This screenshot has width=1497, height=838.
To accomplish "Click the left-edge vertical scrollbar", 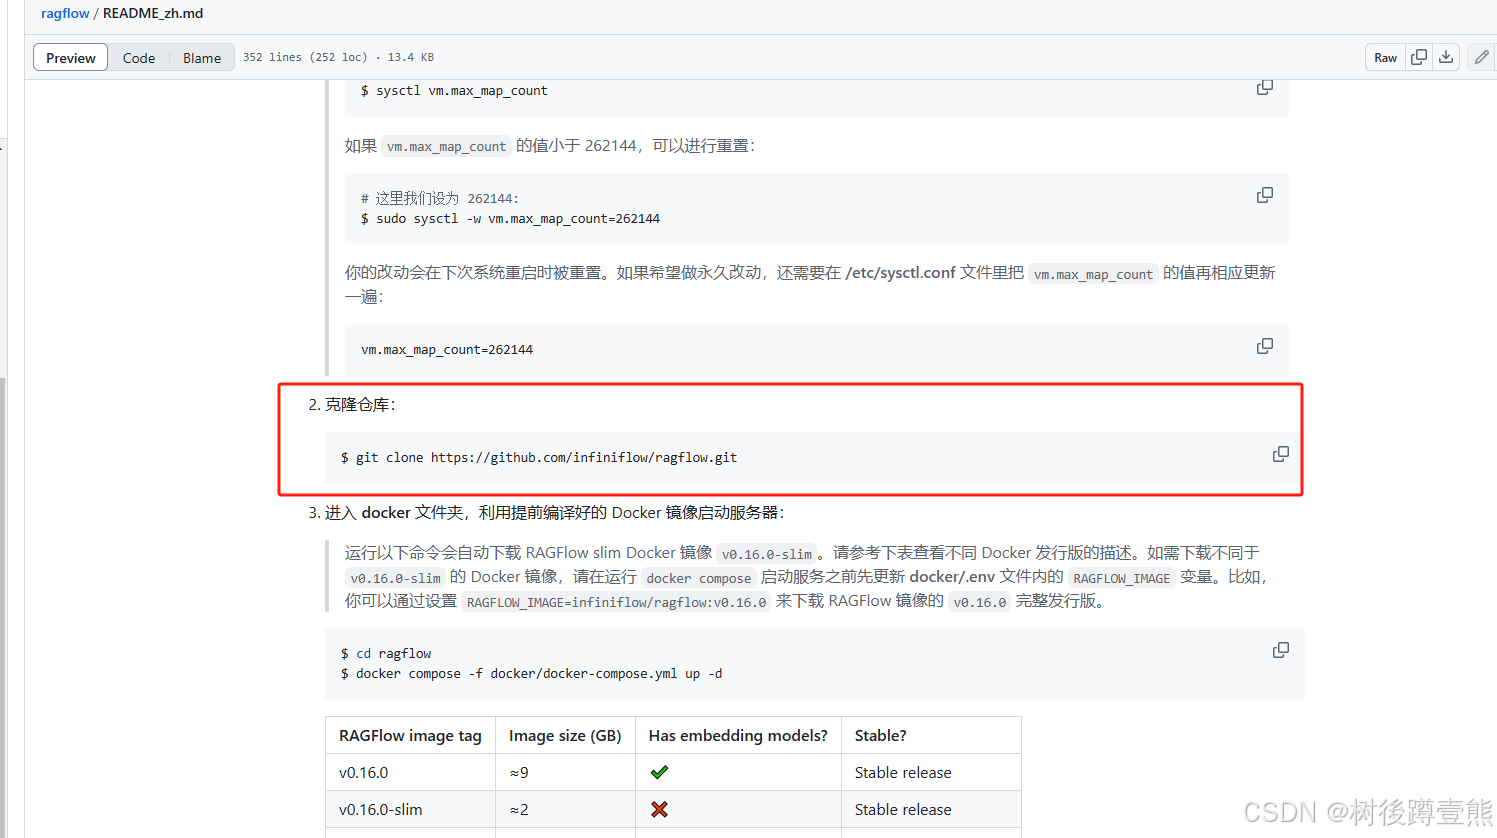I will pyautogui.click(x=3, y=608).
